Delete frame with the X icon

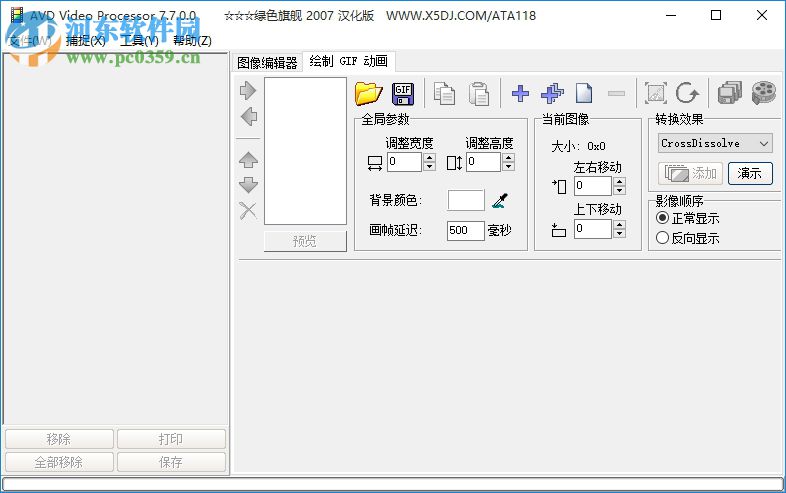tap(248, 211)
